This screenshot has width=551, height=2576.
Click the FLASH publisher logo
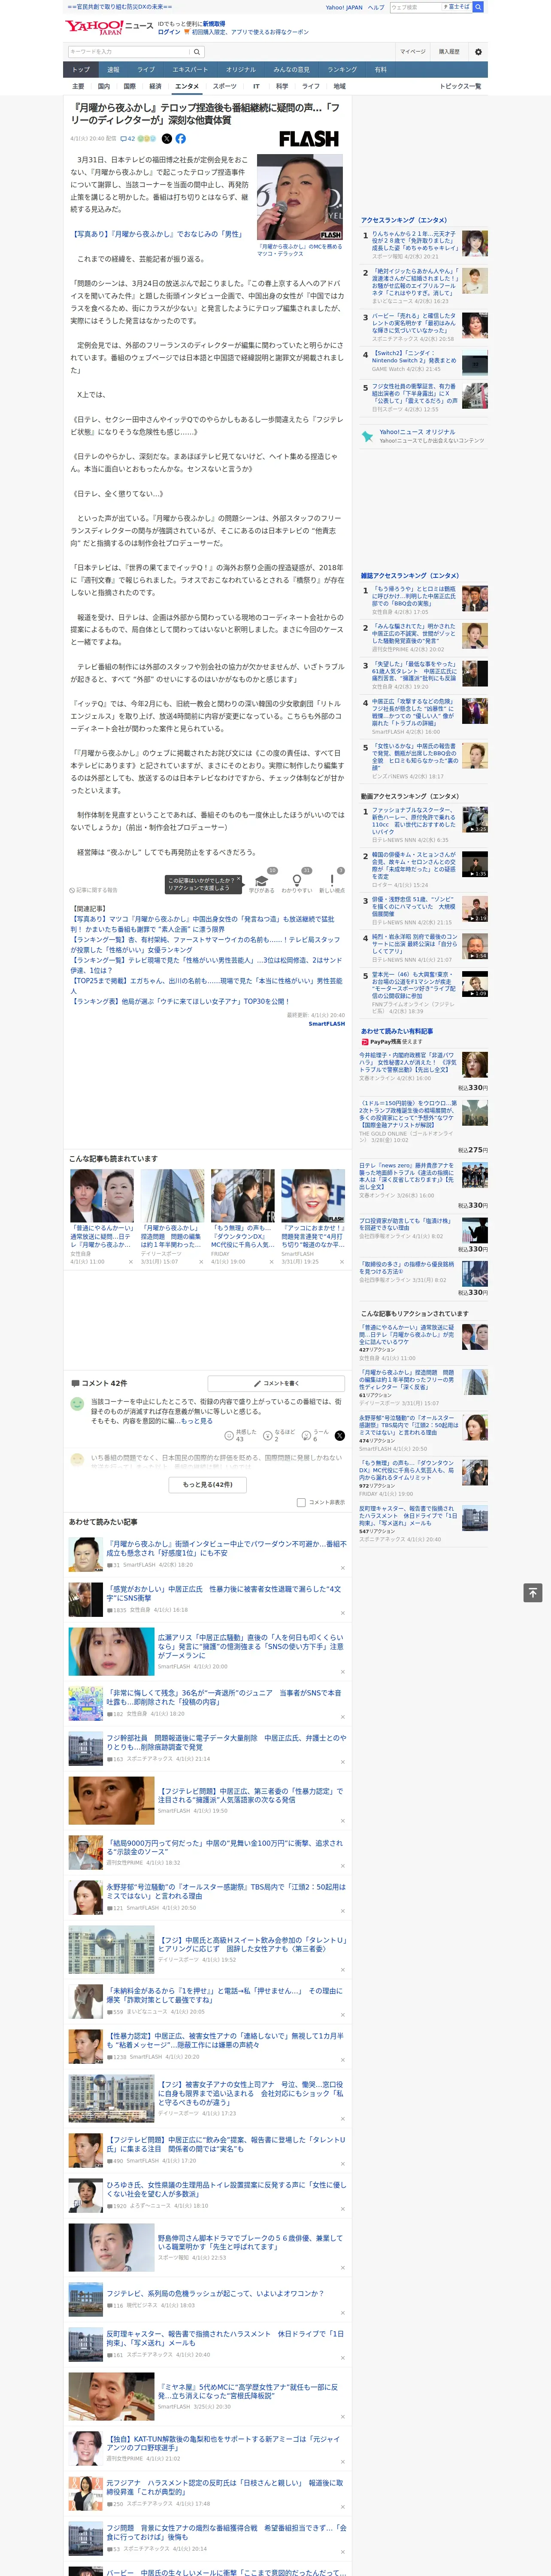pos(308,139)
